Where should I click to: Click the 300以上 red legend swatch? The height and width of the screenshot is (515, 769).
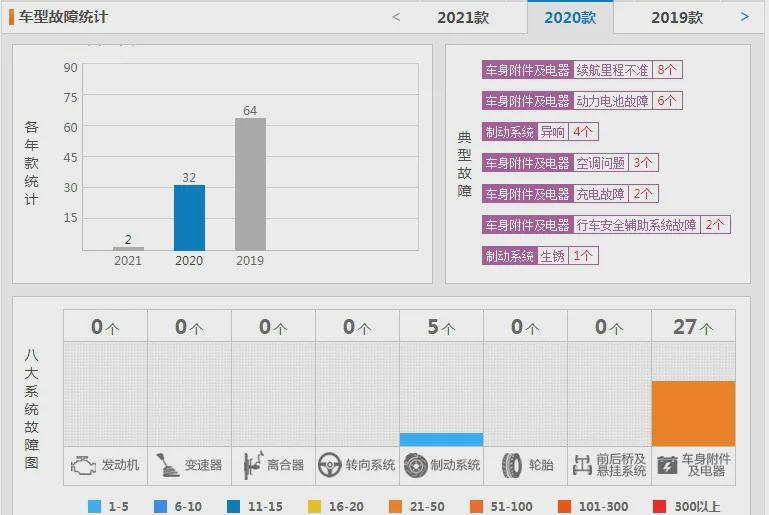point(660,506)
